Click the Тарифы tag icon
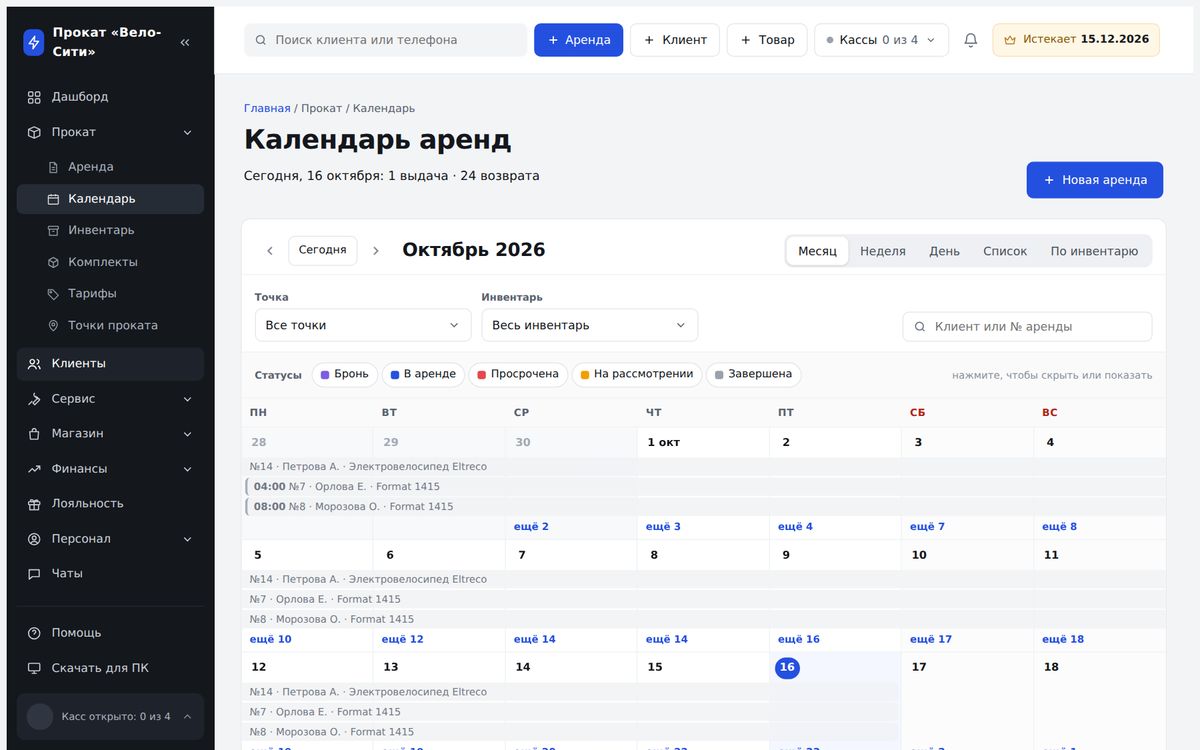This screenshot has width=1200, height=750. [54, 294]
